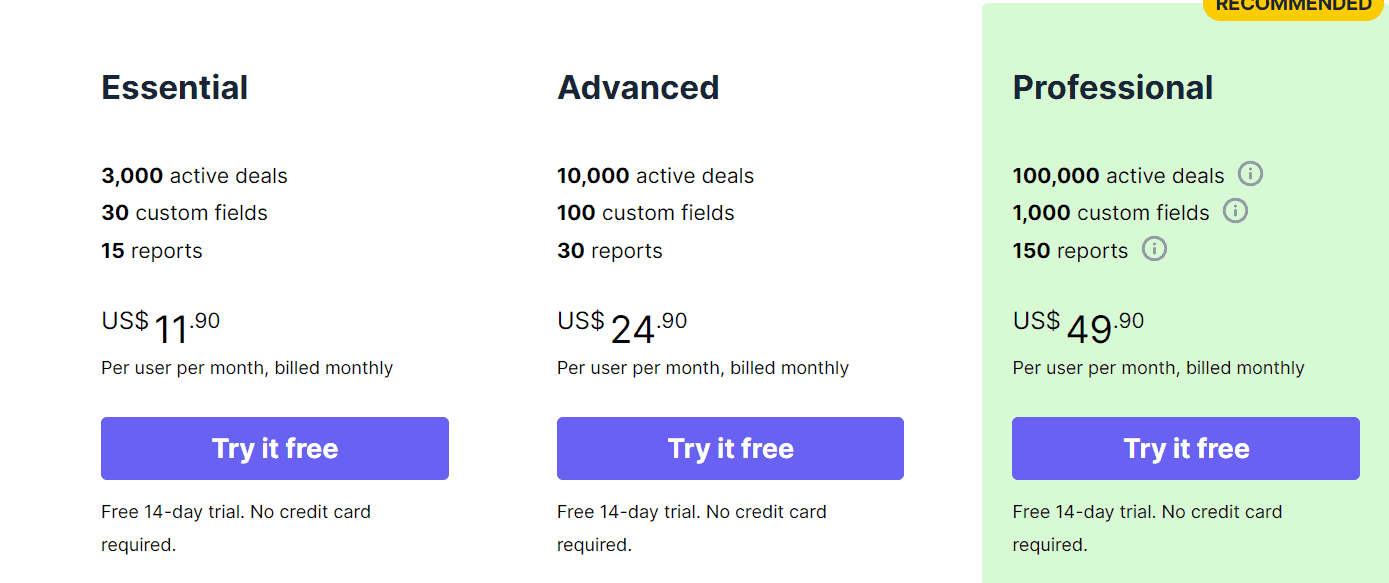Click the Advanced plan title

coord(638,88)
